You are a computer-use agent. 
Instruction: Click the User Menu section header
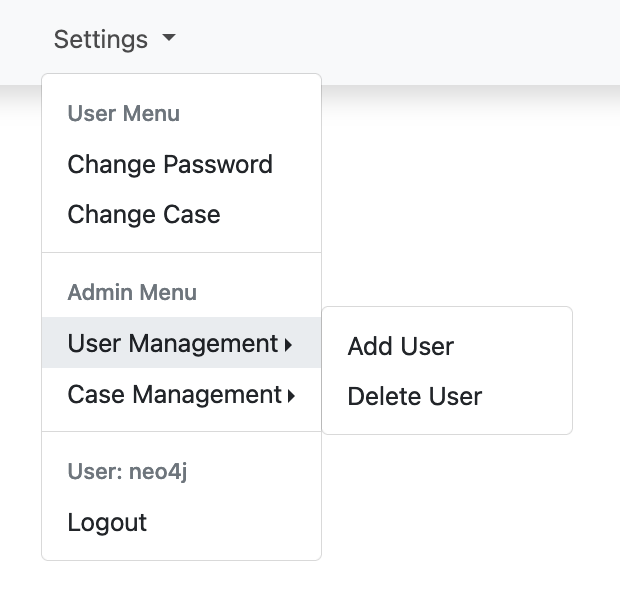click(124, 114)
